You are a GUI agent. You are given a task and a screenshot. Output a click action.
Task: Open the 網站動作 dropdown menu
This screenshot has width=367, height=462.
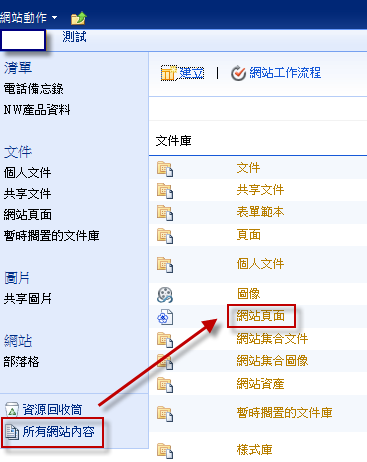click(x=29, y=17)
